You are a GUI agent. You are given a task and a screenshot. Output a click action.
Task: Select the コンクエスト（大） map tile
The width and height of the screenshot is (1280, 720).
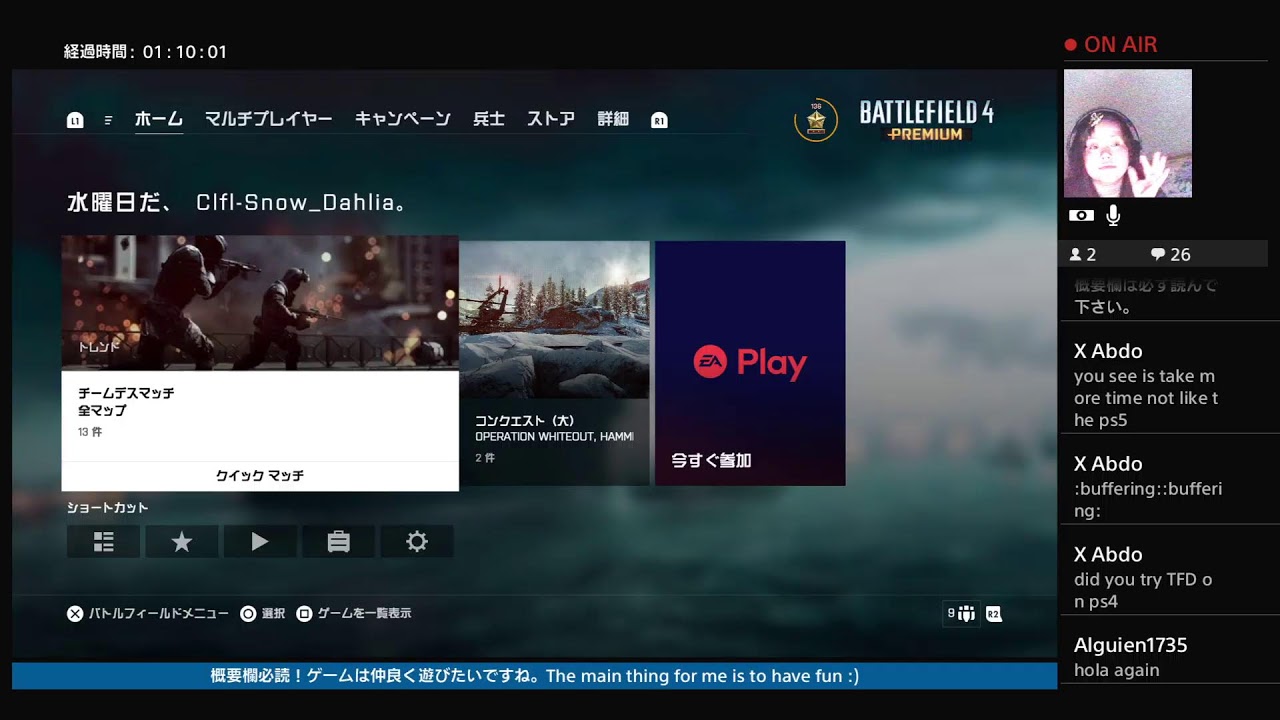[x=554, y=363]
